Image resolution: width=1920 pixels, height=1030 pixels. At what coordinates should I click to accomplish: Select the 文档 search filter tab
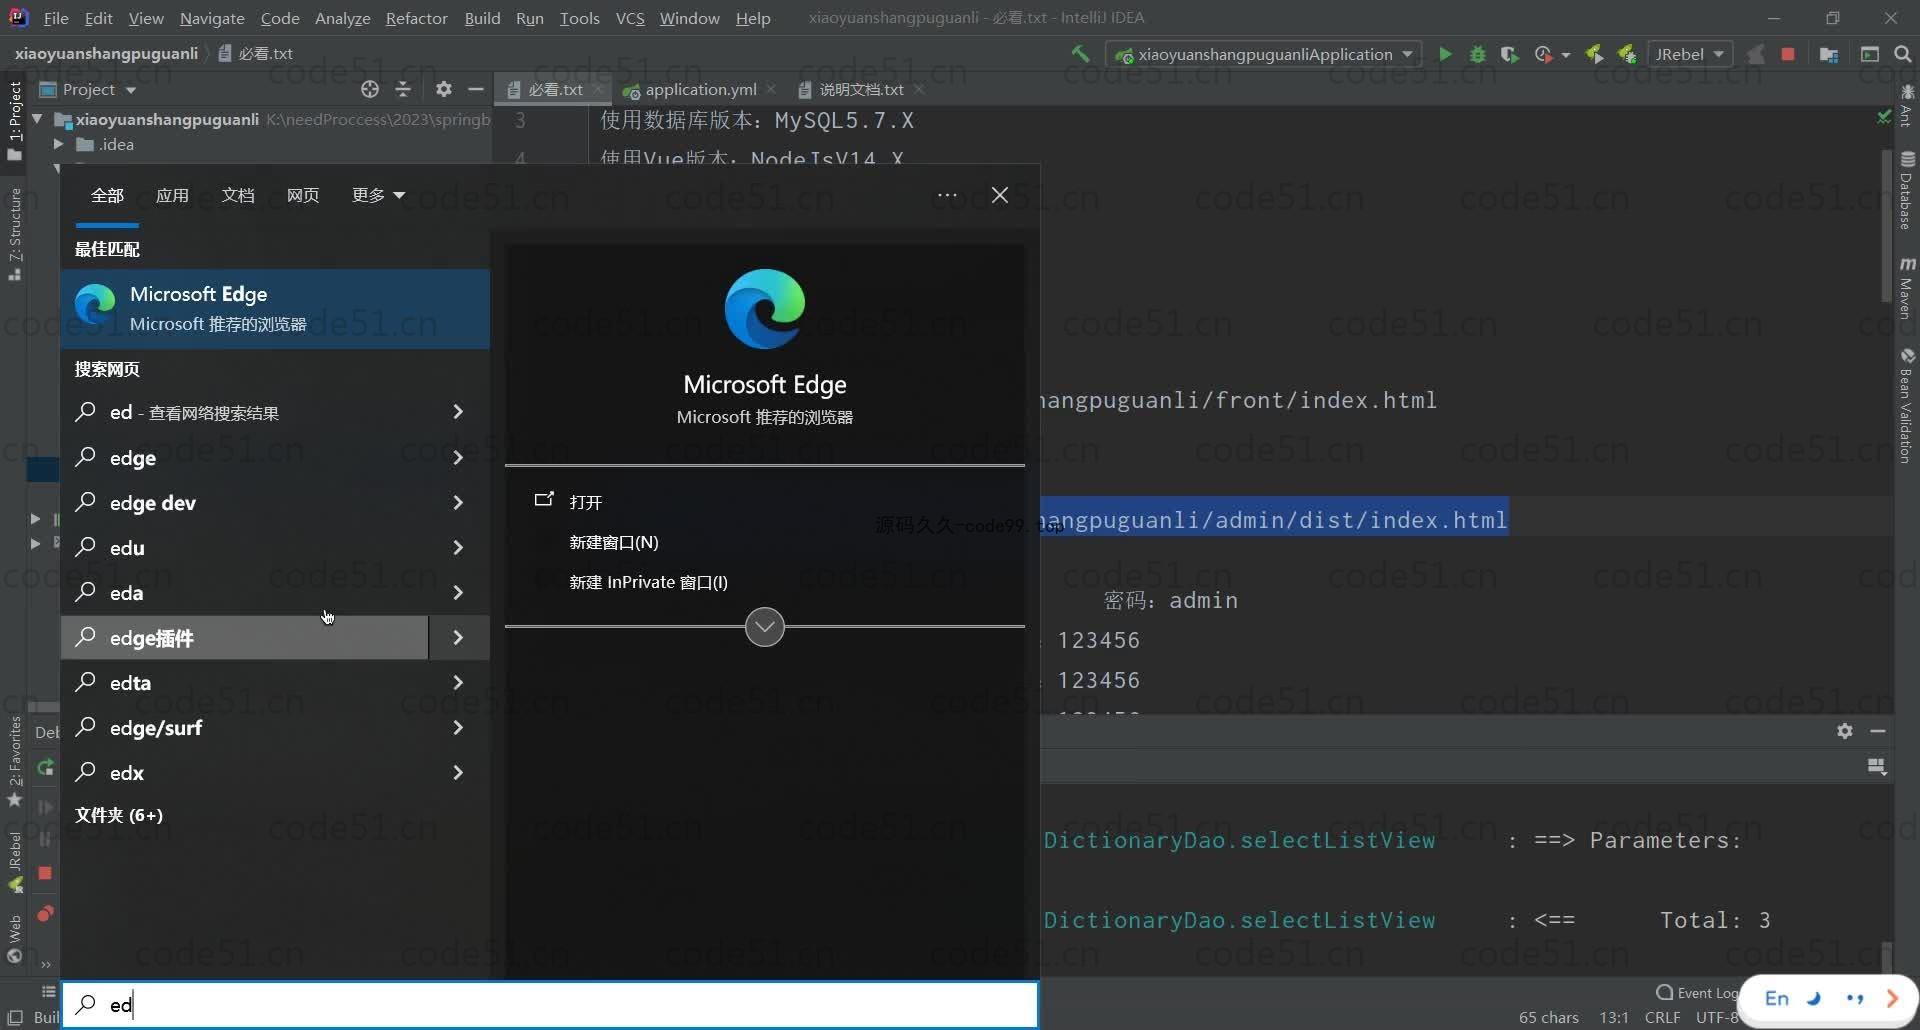(x=238, y=195)
